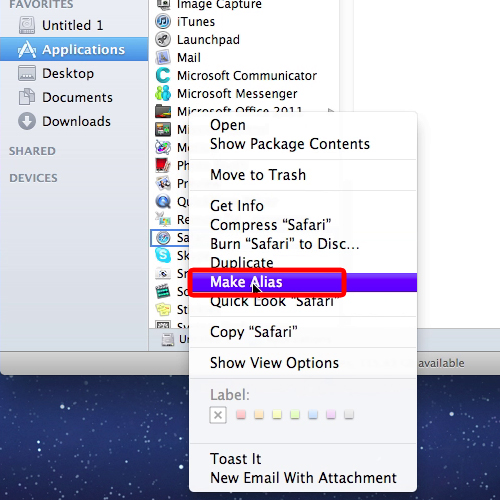
Task: Select the iTunes app icon
Action: tap(163, 22)
